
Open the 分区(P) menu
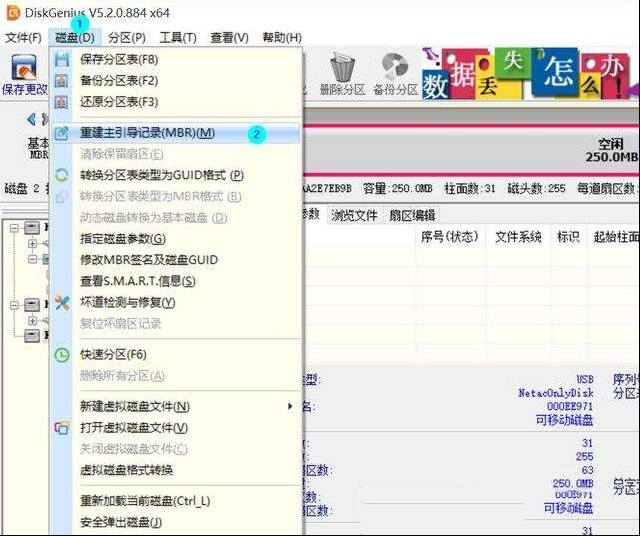point(126,37)
